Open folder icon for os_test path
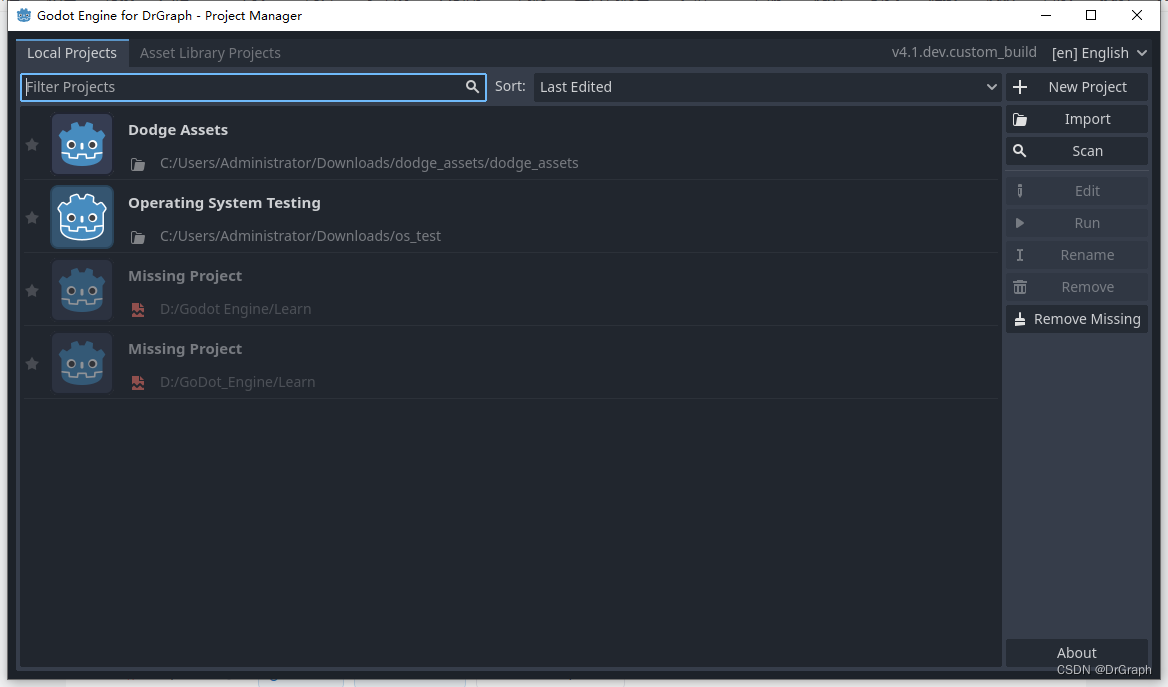Image resolution: width=1168 pixels, height=687 pixels. [x=138, y=237]
